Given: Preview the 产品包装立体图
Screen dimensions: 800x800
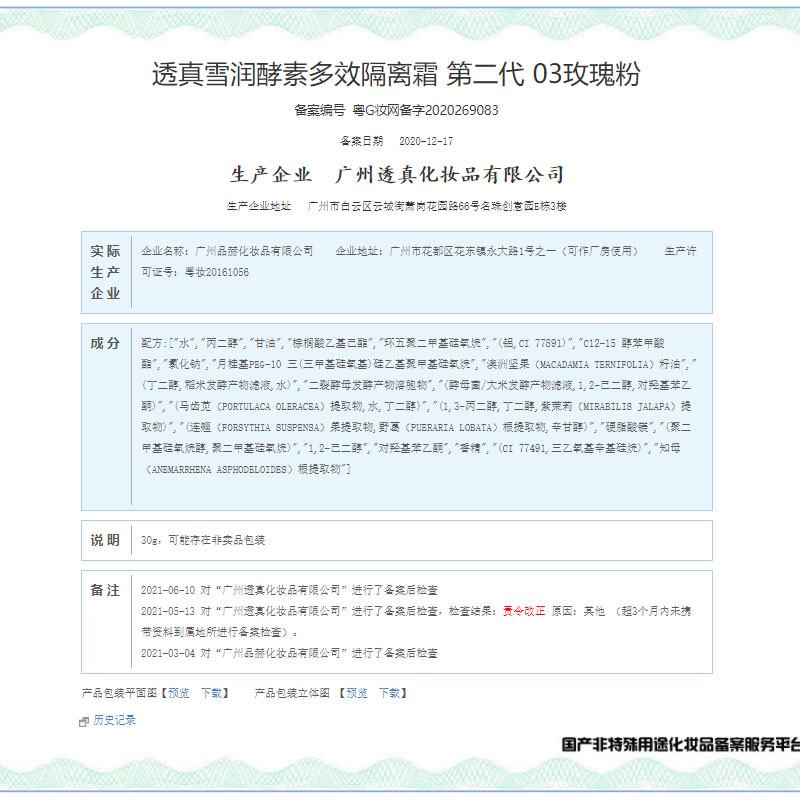Looking at the screenshot, I should click(356, 693).
